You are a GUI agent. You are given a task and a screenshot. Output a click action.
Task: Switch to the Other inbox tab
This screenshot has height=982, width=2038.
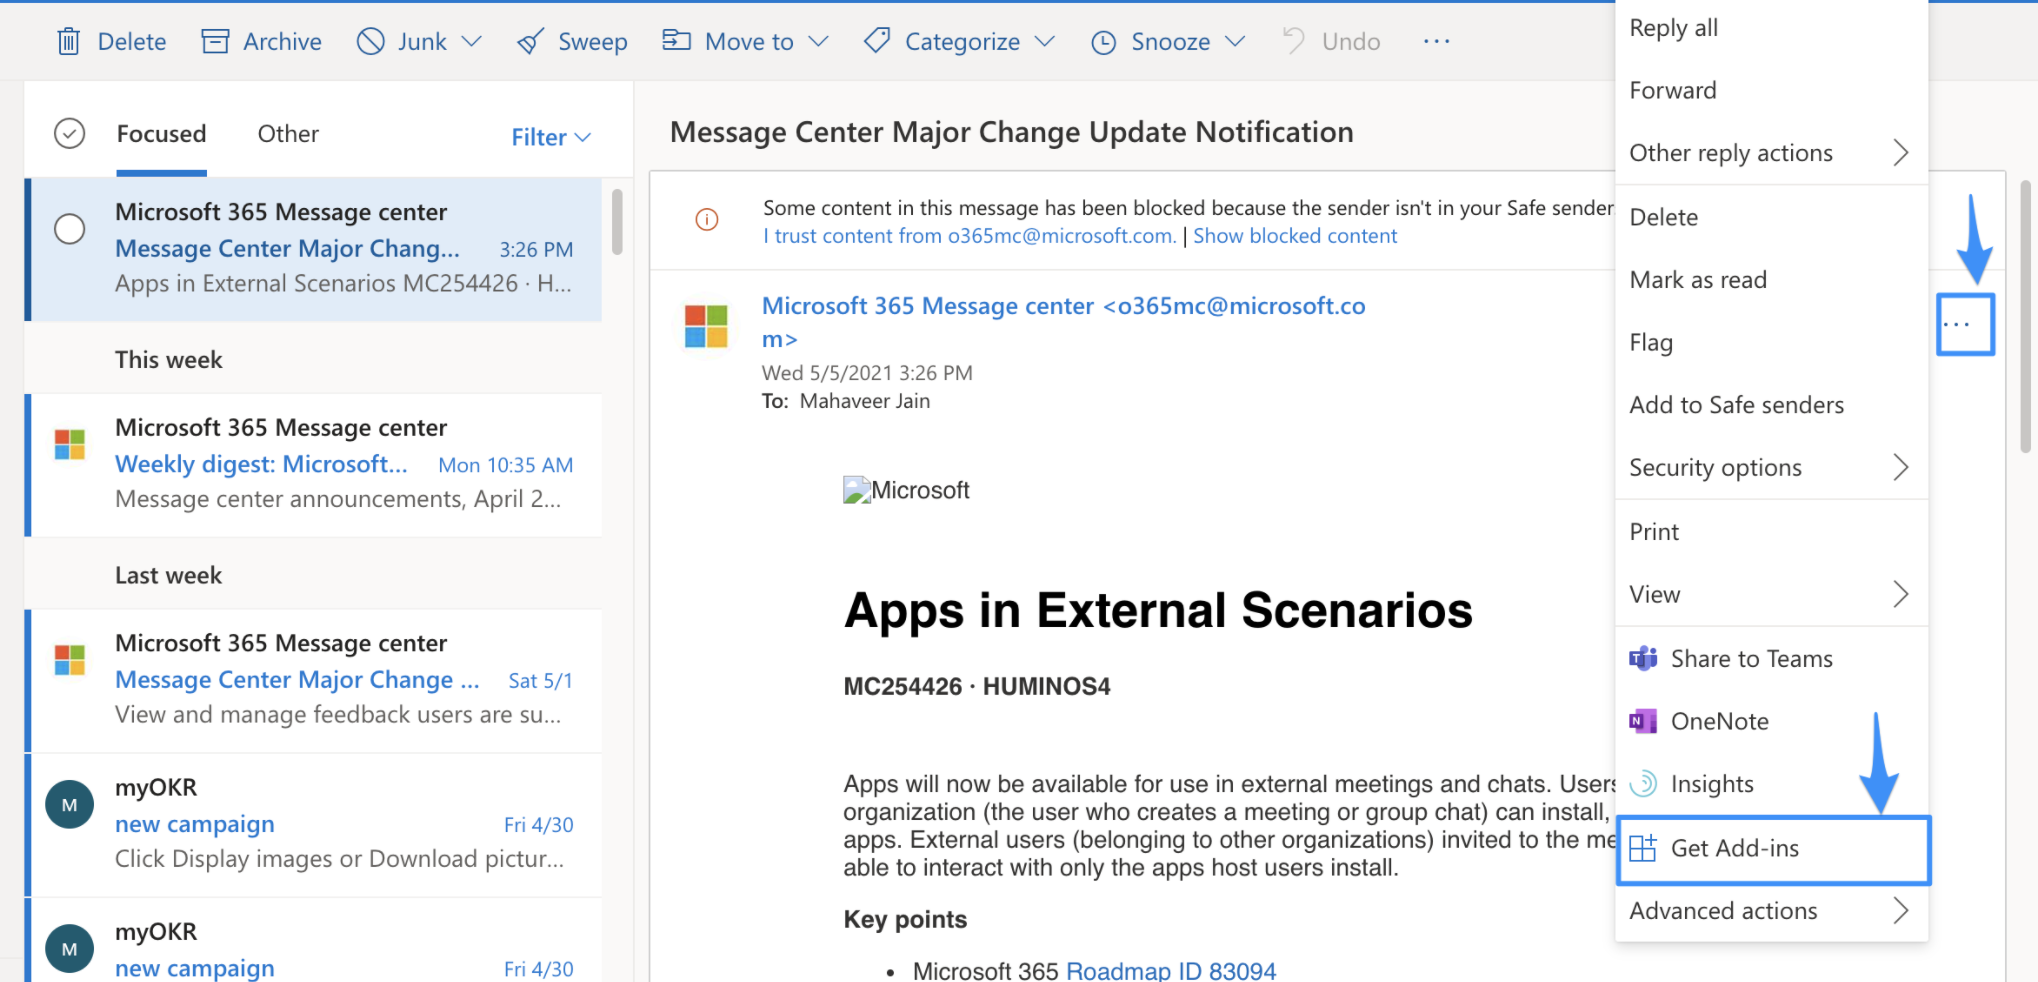[x=288, y=134]
